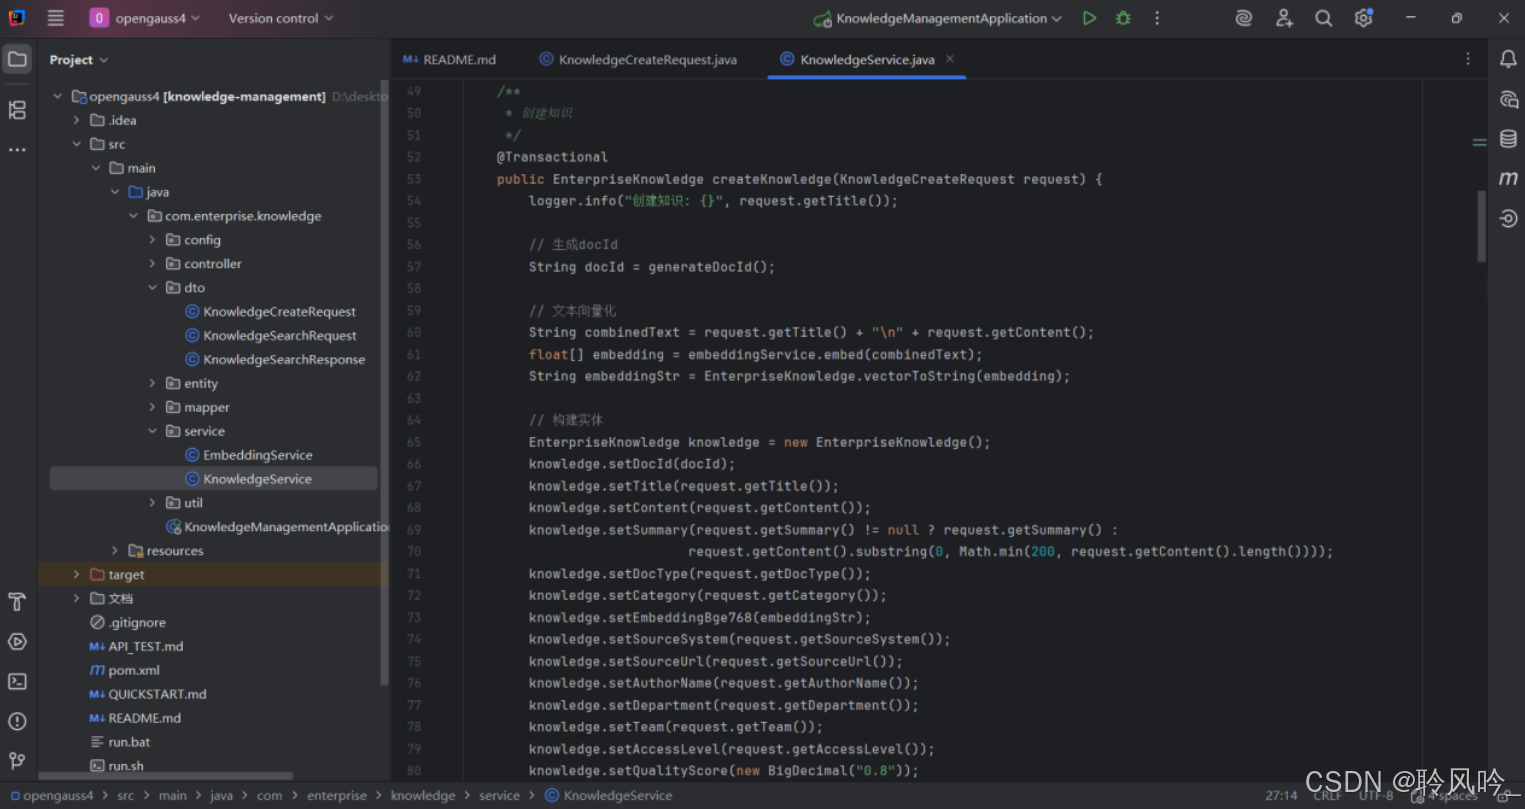Click the KnowledgeService breadcrumb

click(608, 796)
